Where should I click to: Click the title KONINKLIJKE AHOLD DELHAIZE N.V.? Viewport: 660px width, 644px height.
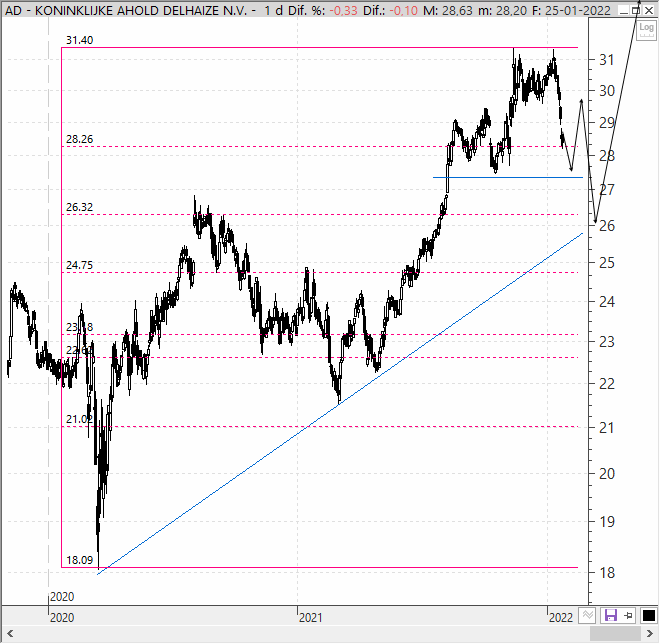click(141, 11)
